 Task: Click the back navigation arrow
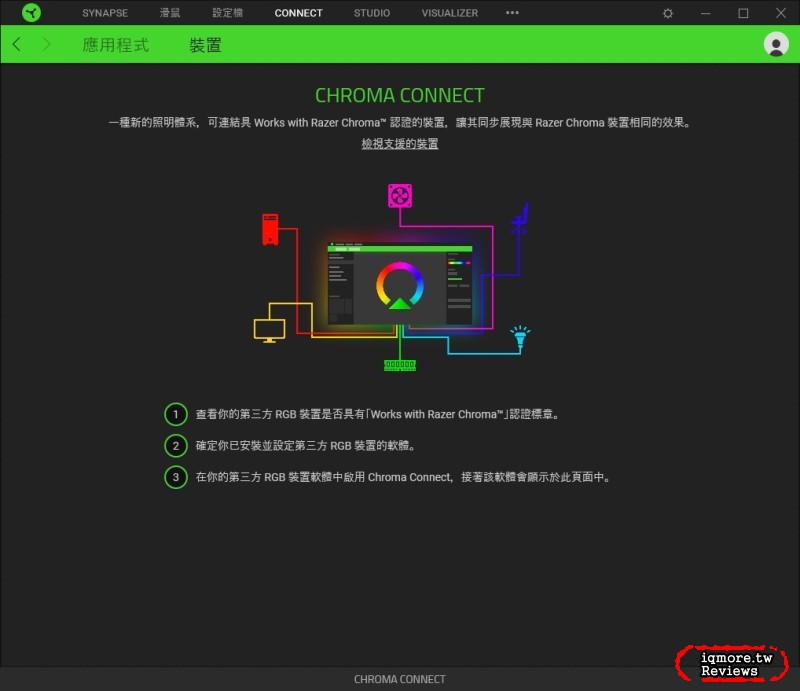coord(16,44)
